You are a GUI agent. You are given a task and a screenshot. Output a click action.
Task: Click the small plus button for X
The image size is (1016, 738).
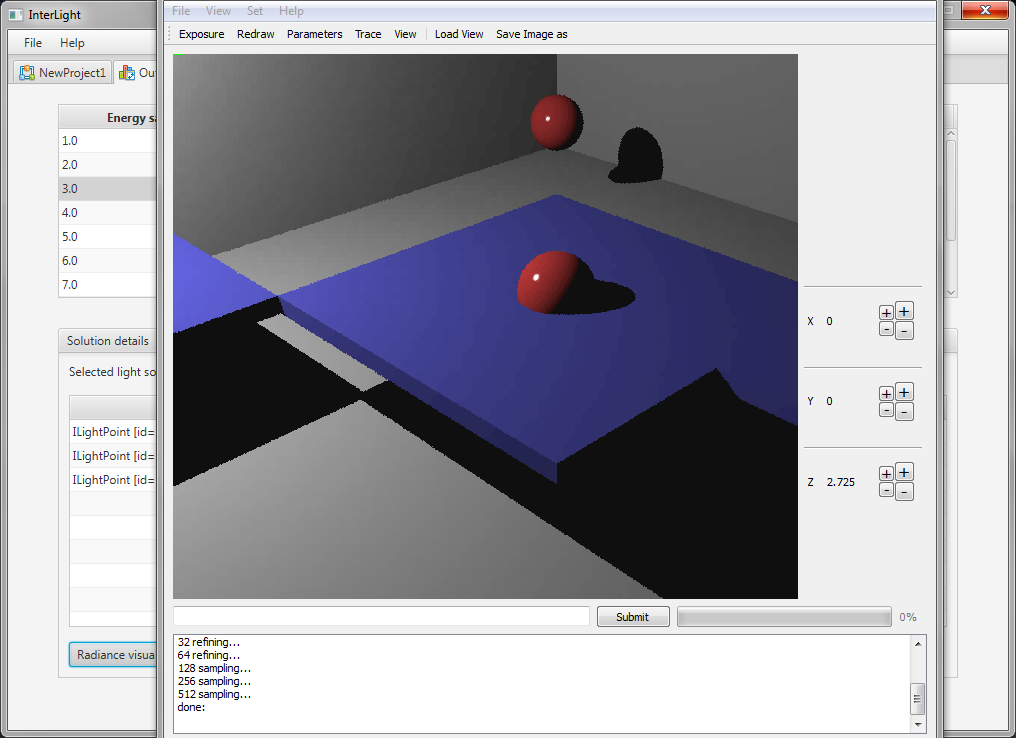(886, 313)
